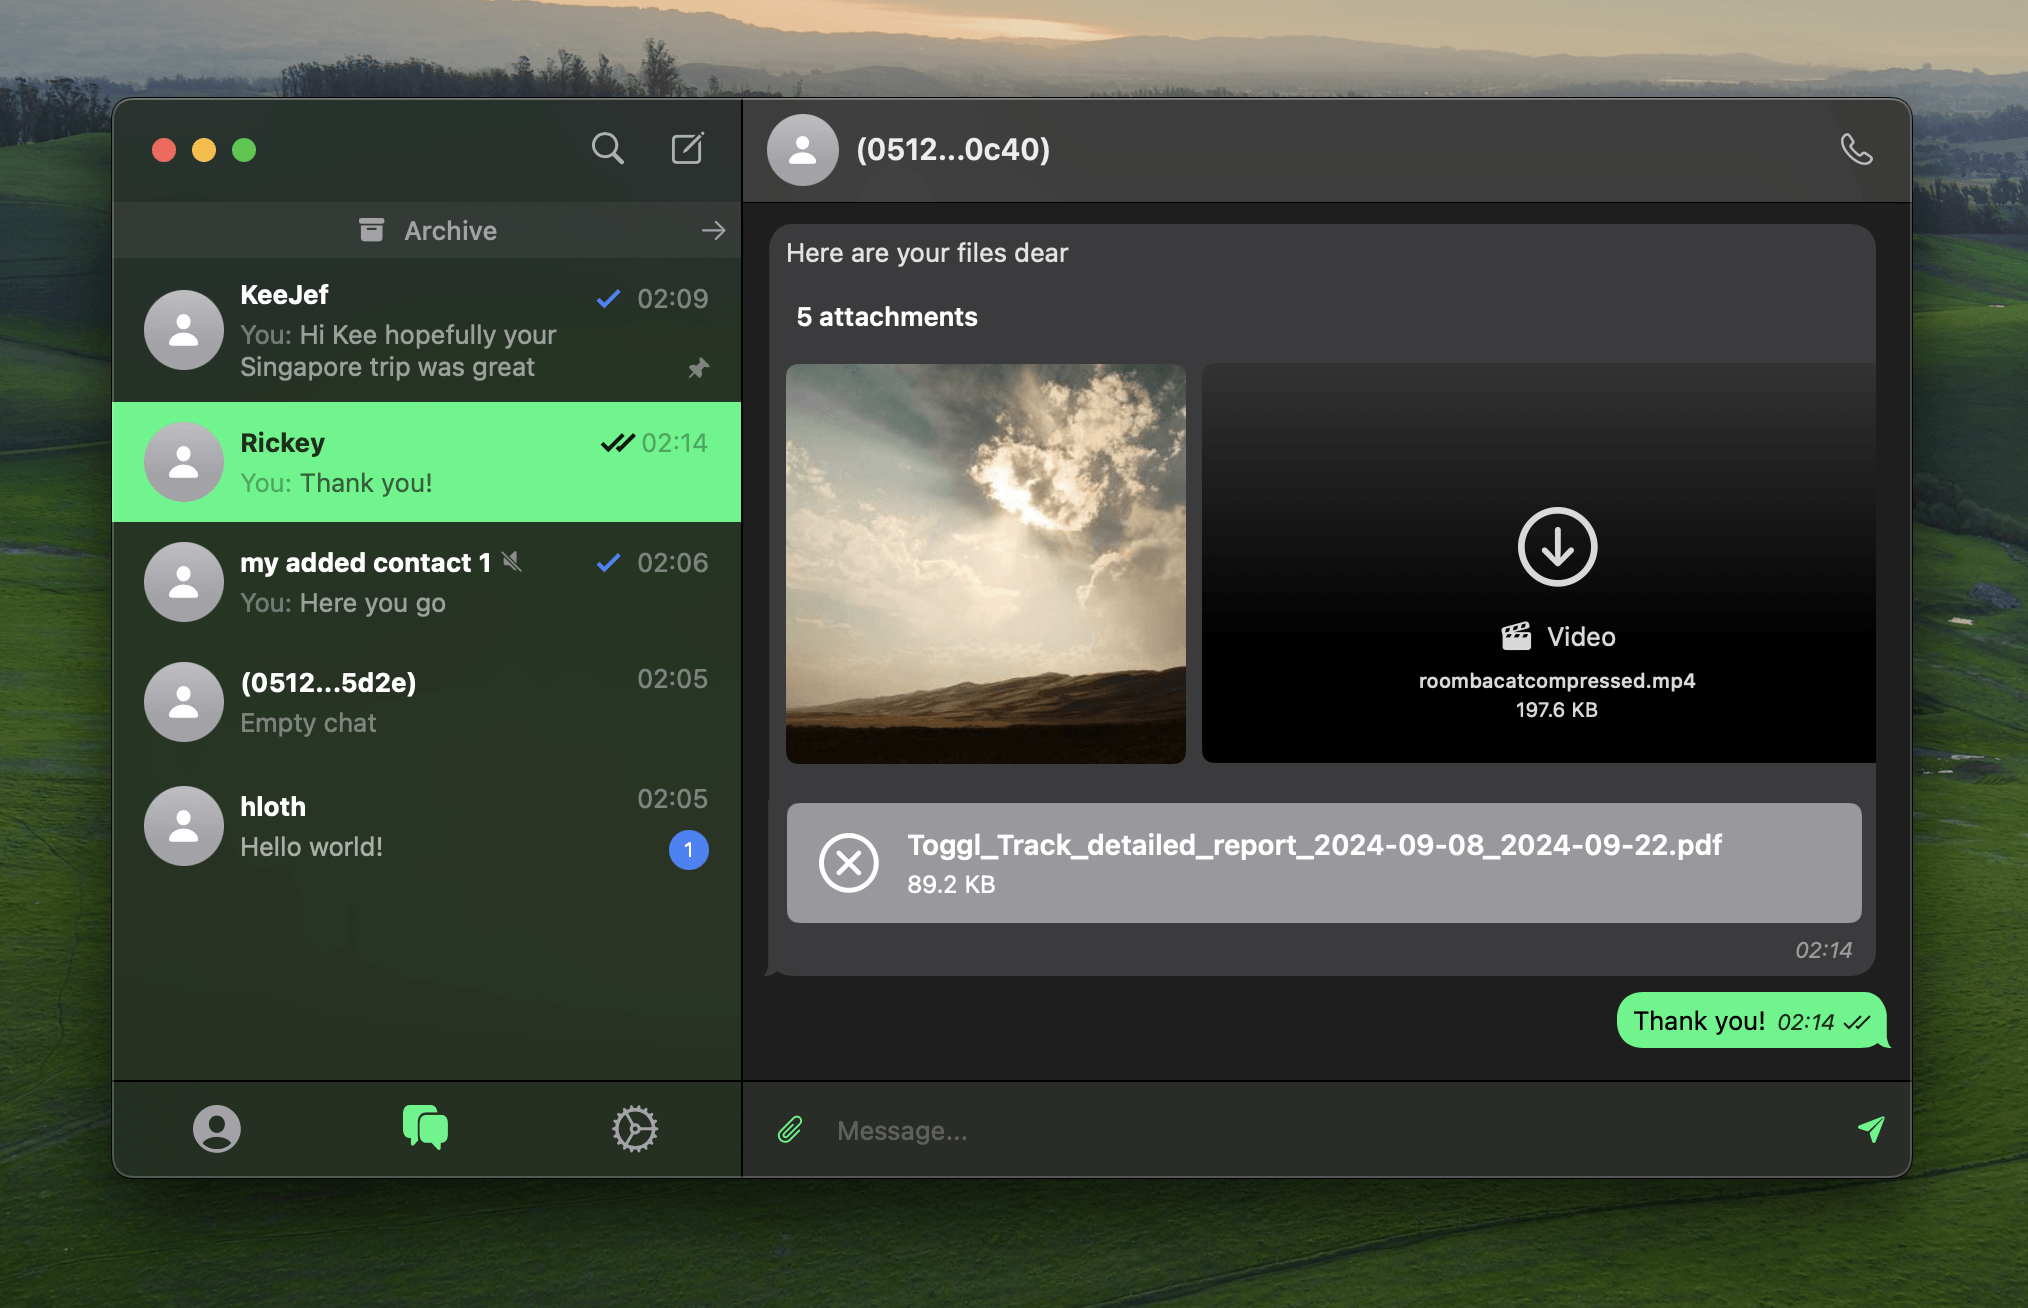Cancel download on the 89.2 KB file

pos(849,862)
